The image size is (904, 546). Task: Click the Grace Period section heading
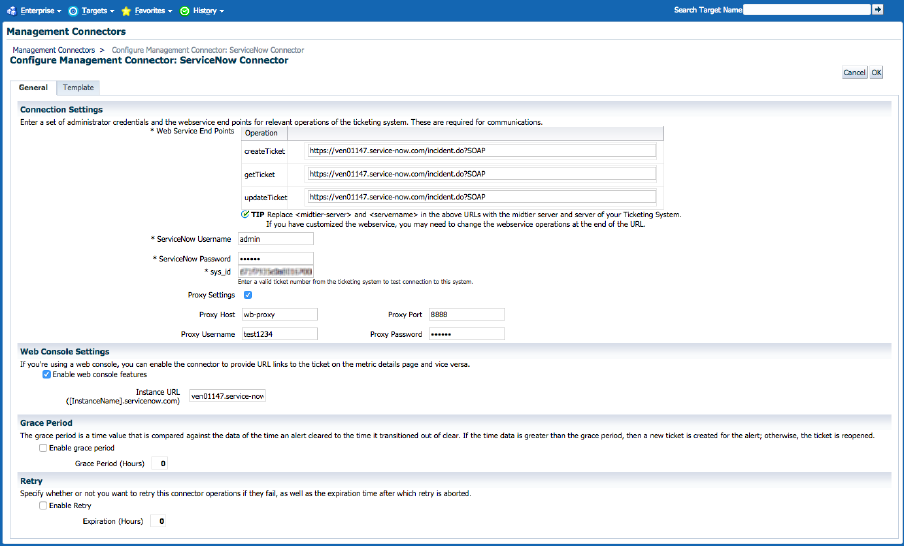tap(46, 423)
